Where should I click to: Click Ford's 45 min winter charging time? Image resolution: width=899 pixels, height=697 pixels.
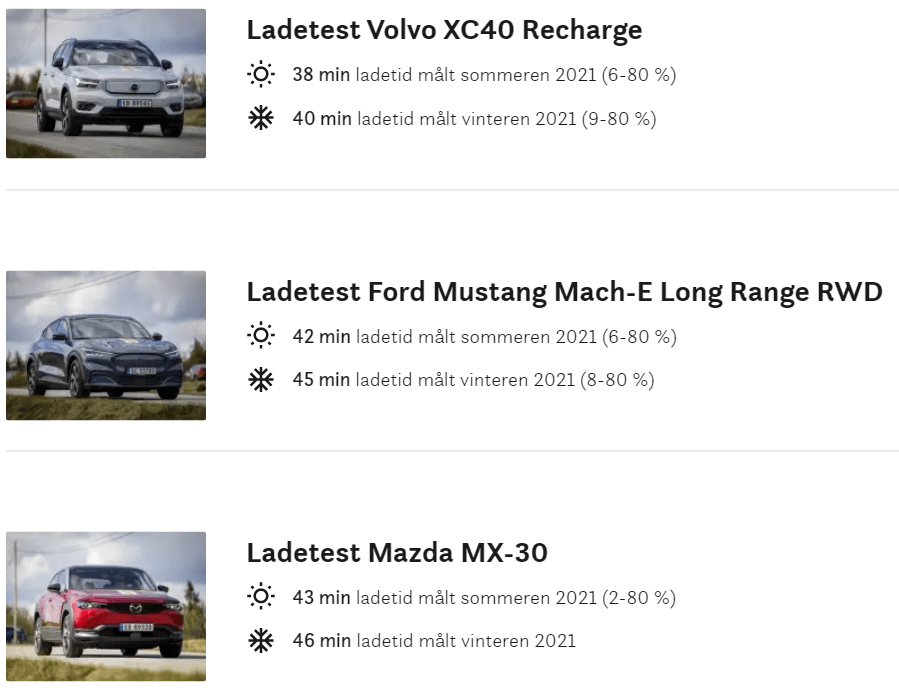coord(321,381)
